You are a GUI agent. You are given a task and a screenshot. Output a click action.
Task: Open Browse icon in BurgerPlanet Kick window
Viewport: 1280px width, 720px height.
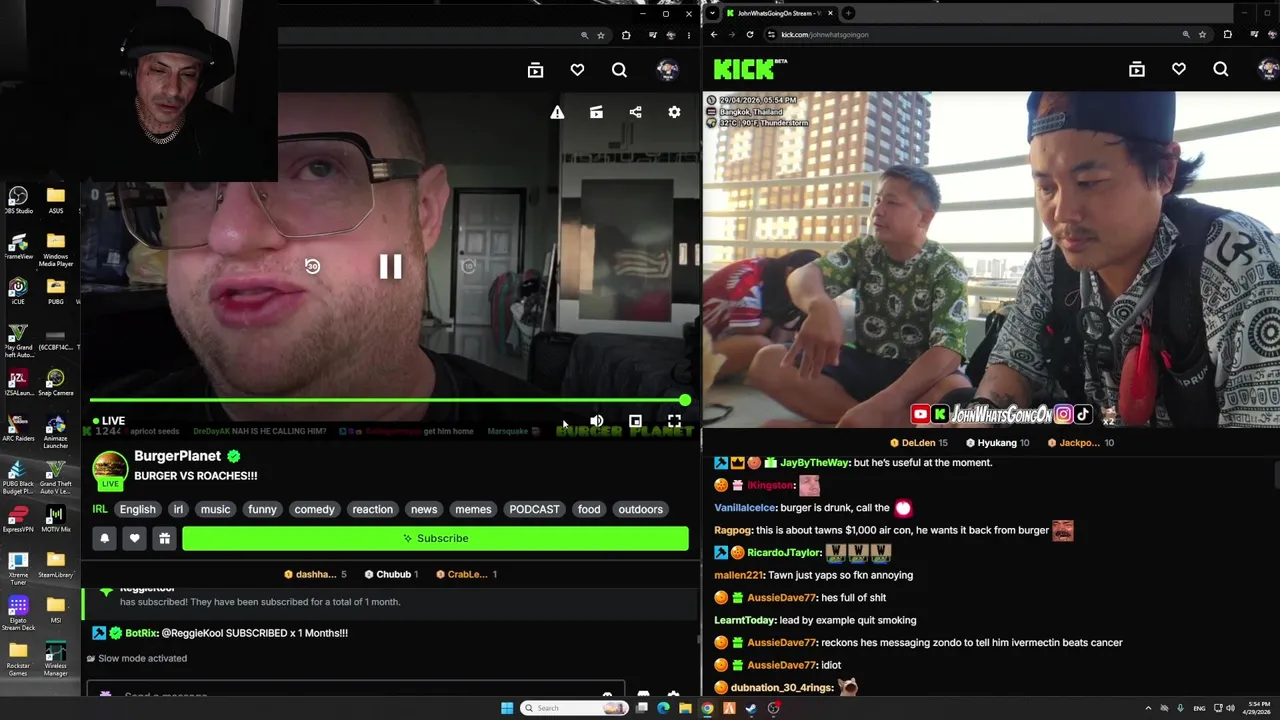tap(535, 69)
